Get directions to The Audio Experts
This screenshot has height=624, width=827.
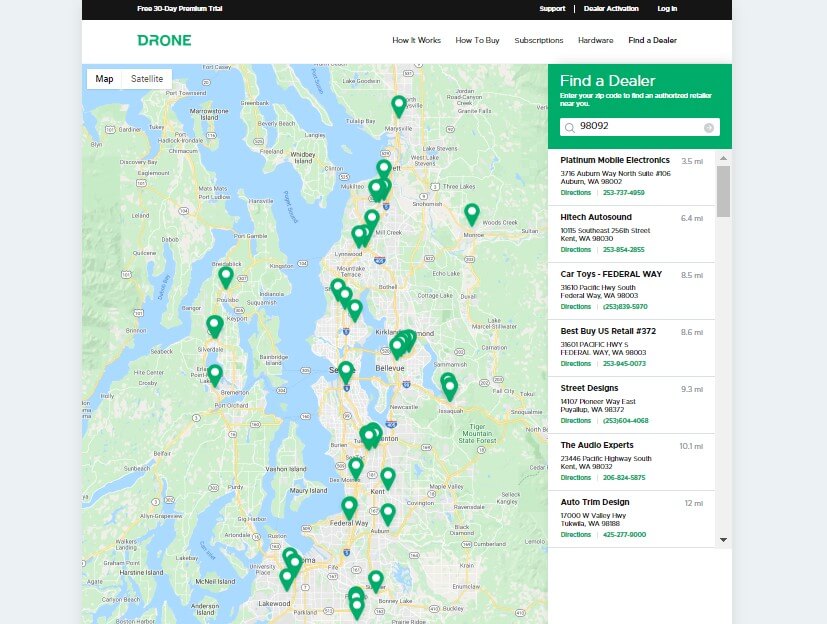tap(575, 477)
